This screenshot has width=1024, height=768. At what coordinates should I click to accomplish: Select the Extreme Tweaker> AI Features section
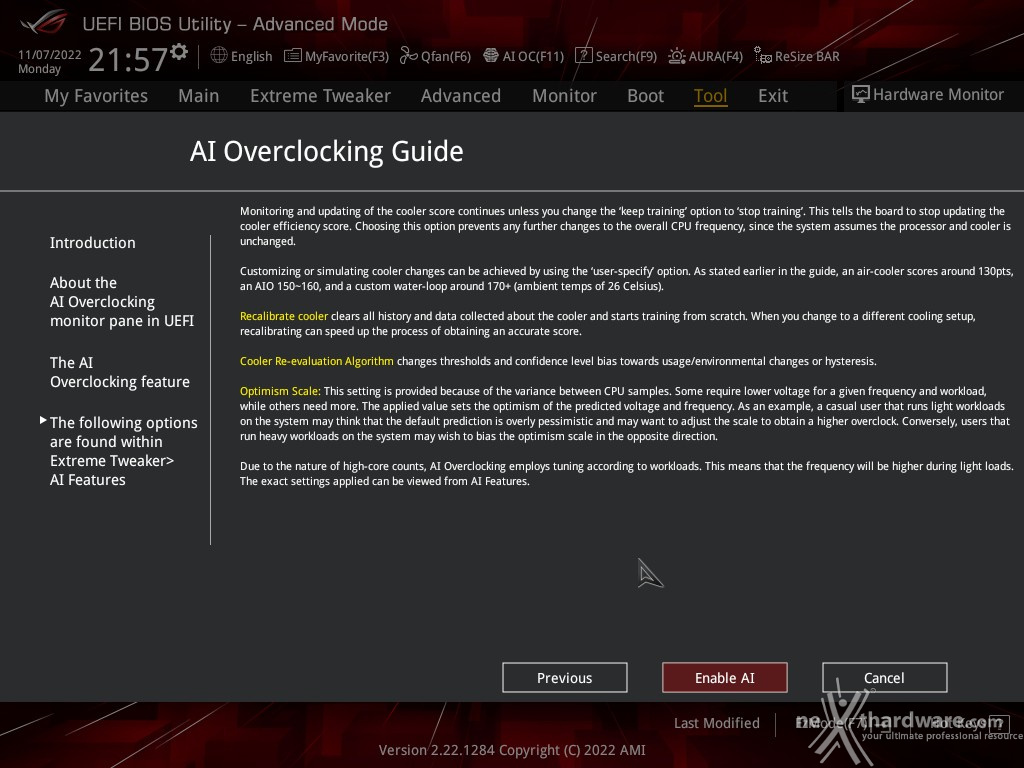point(123,451)
